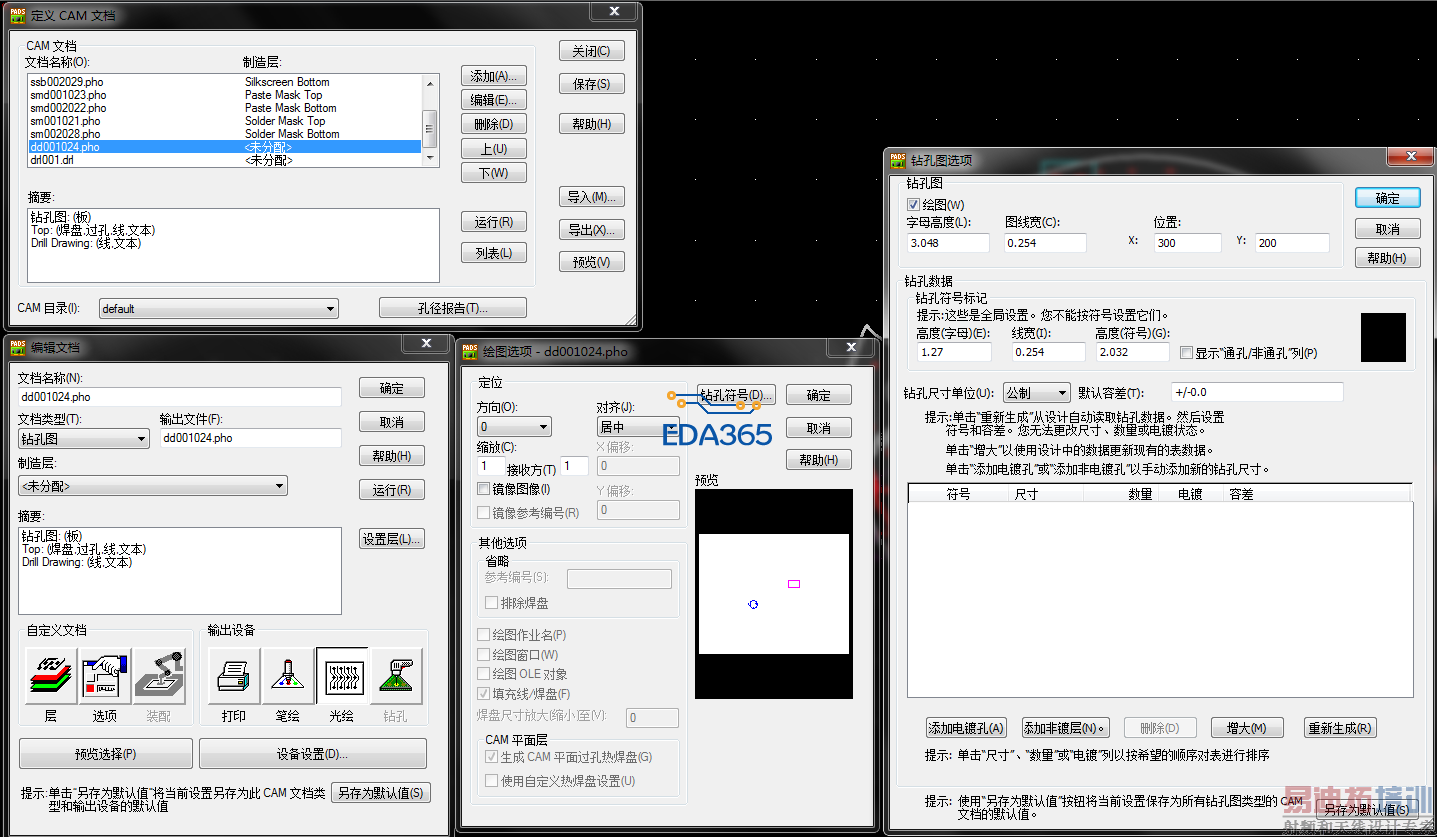Viewport: 1437px width, 837px height.
Task: Toggle 生成 CAM 平面过孔热焊盘(G) checkbox
Action: 491,758
